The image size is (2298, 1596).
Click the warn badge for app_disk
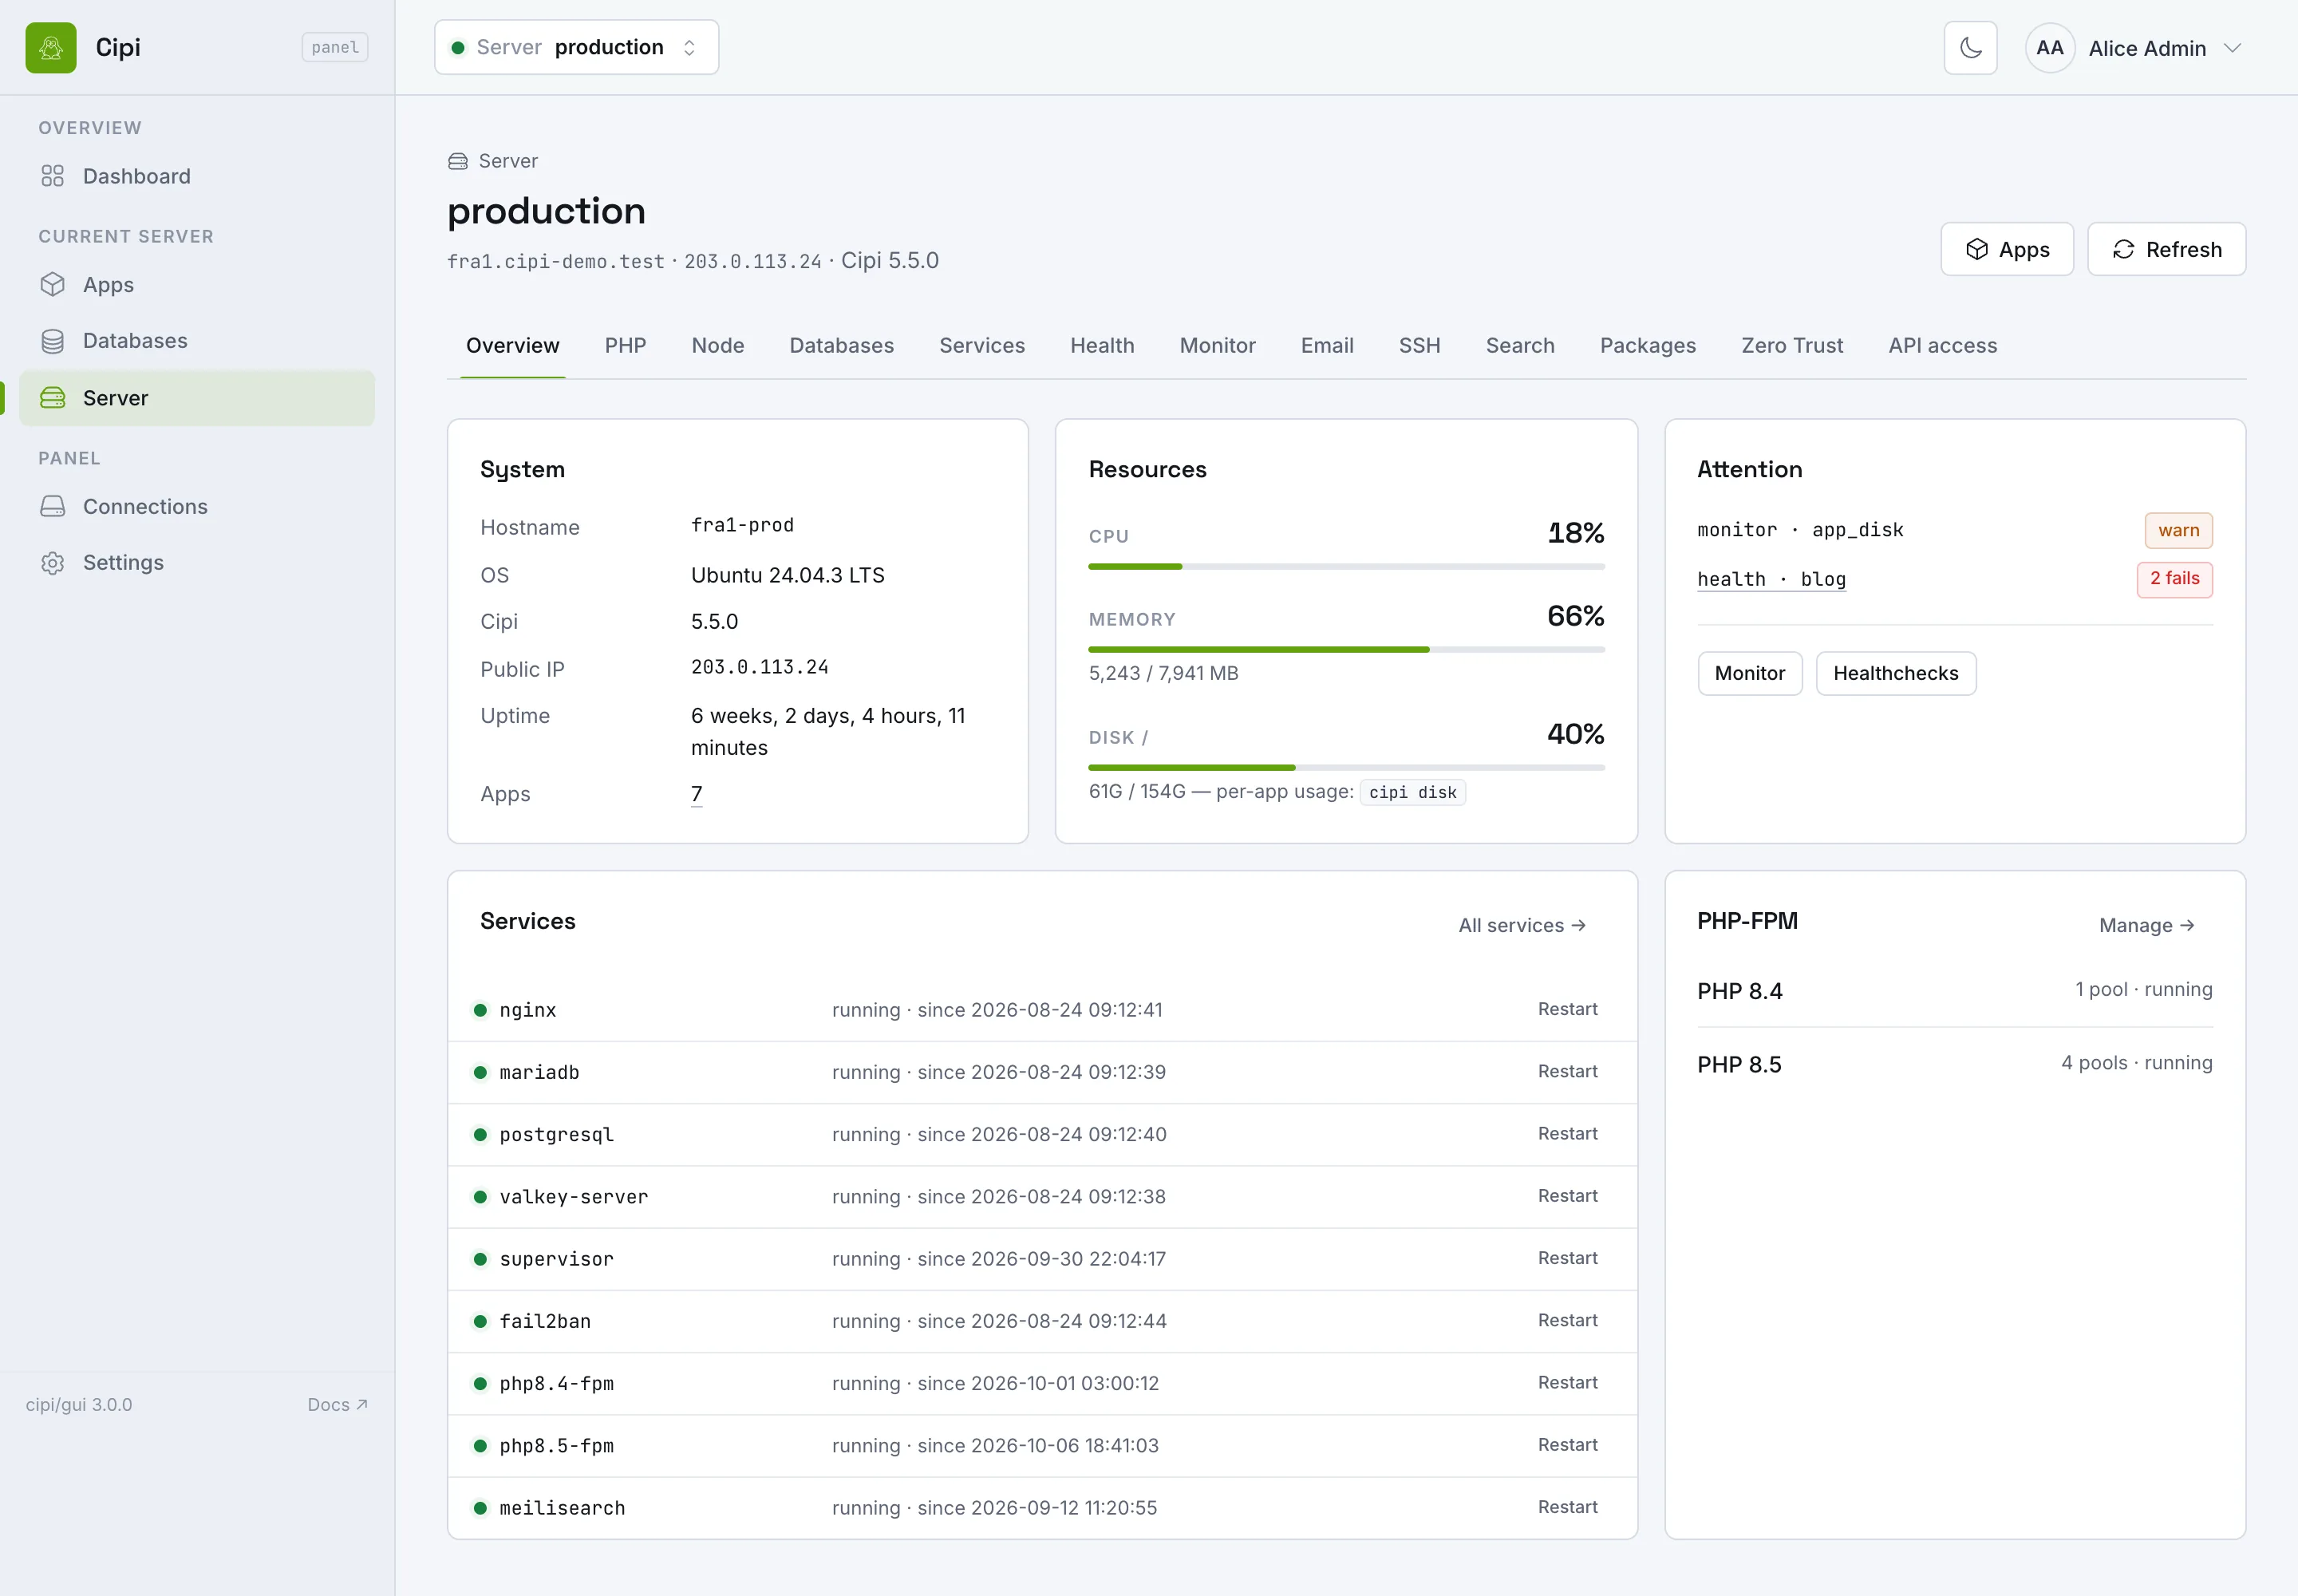coord(2178,530)
